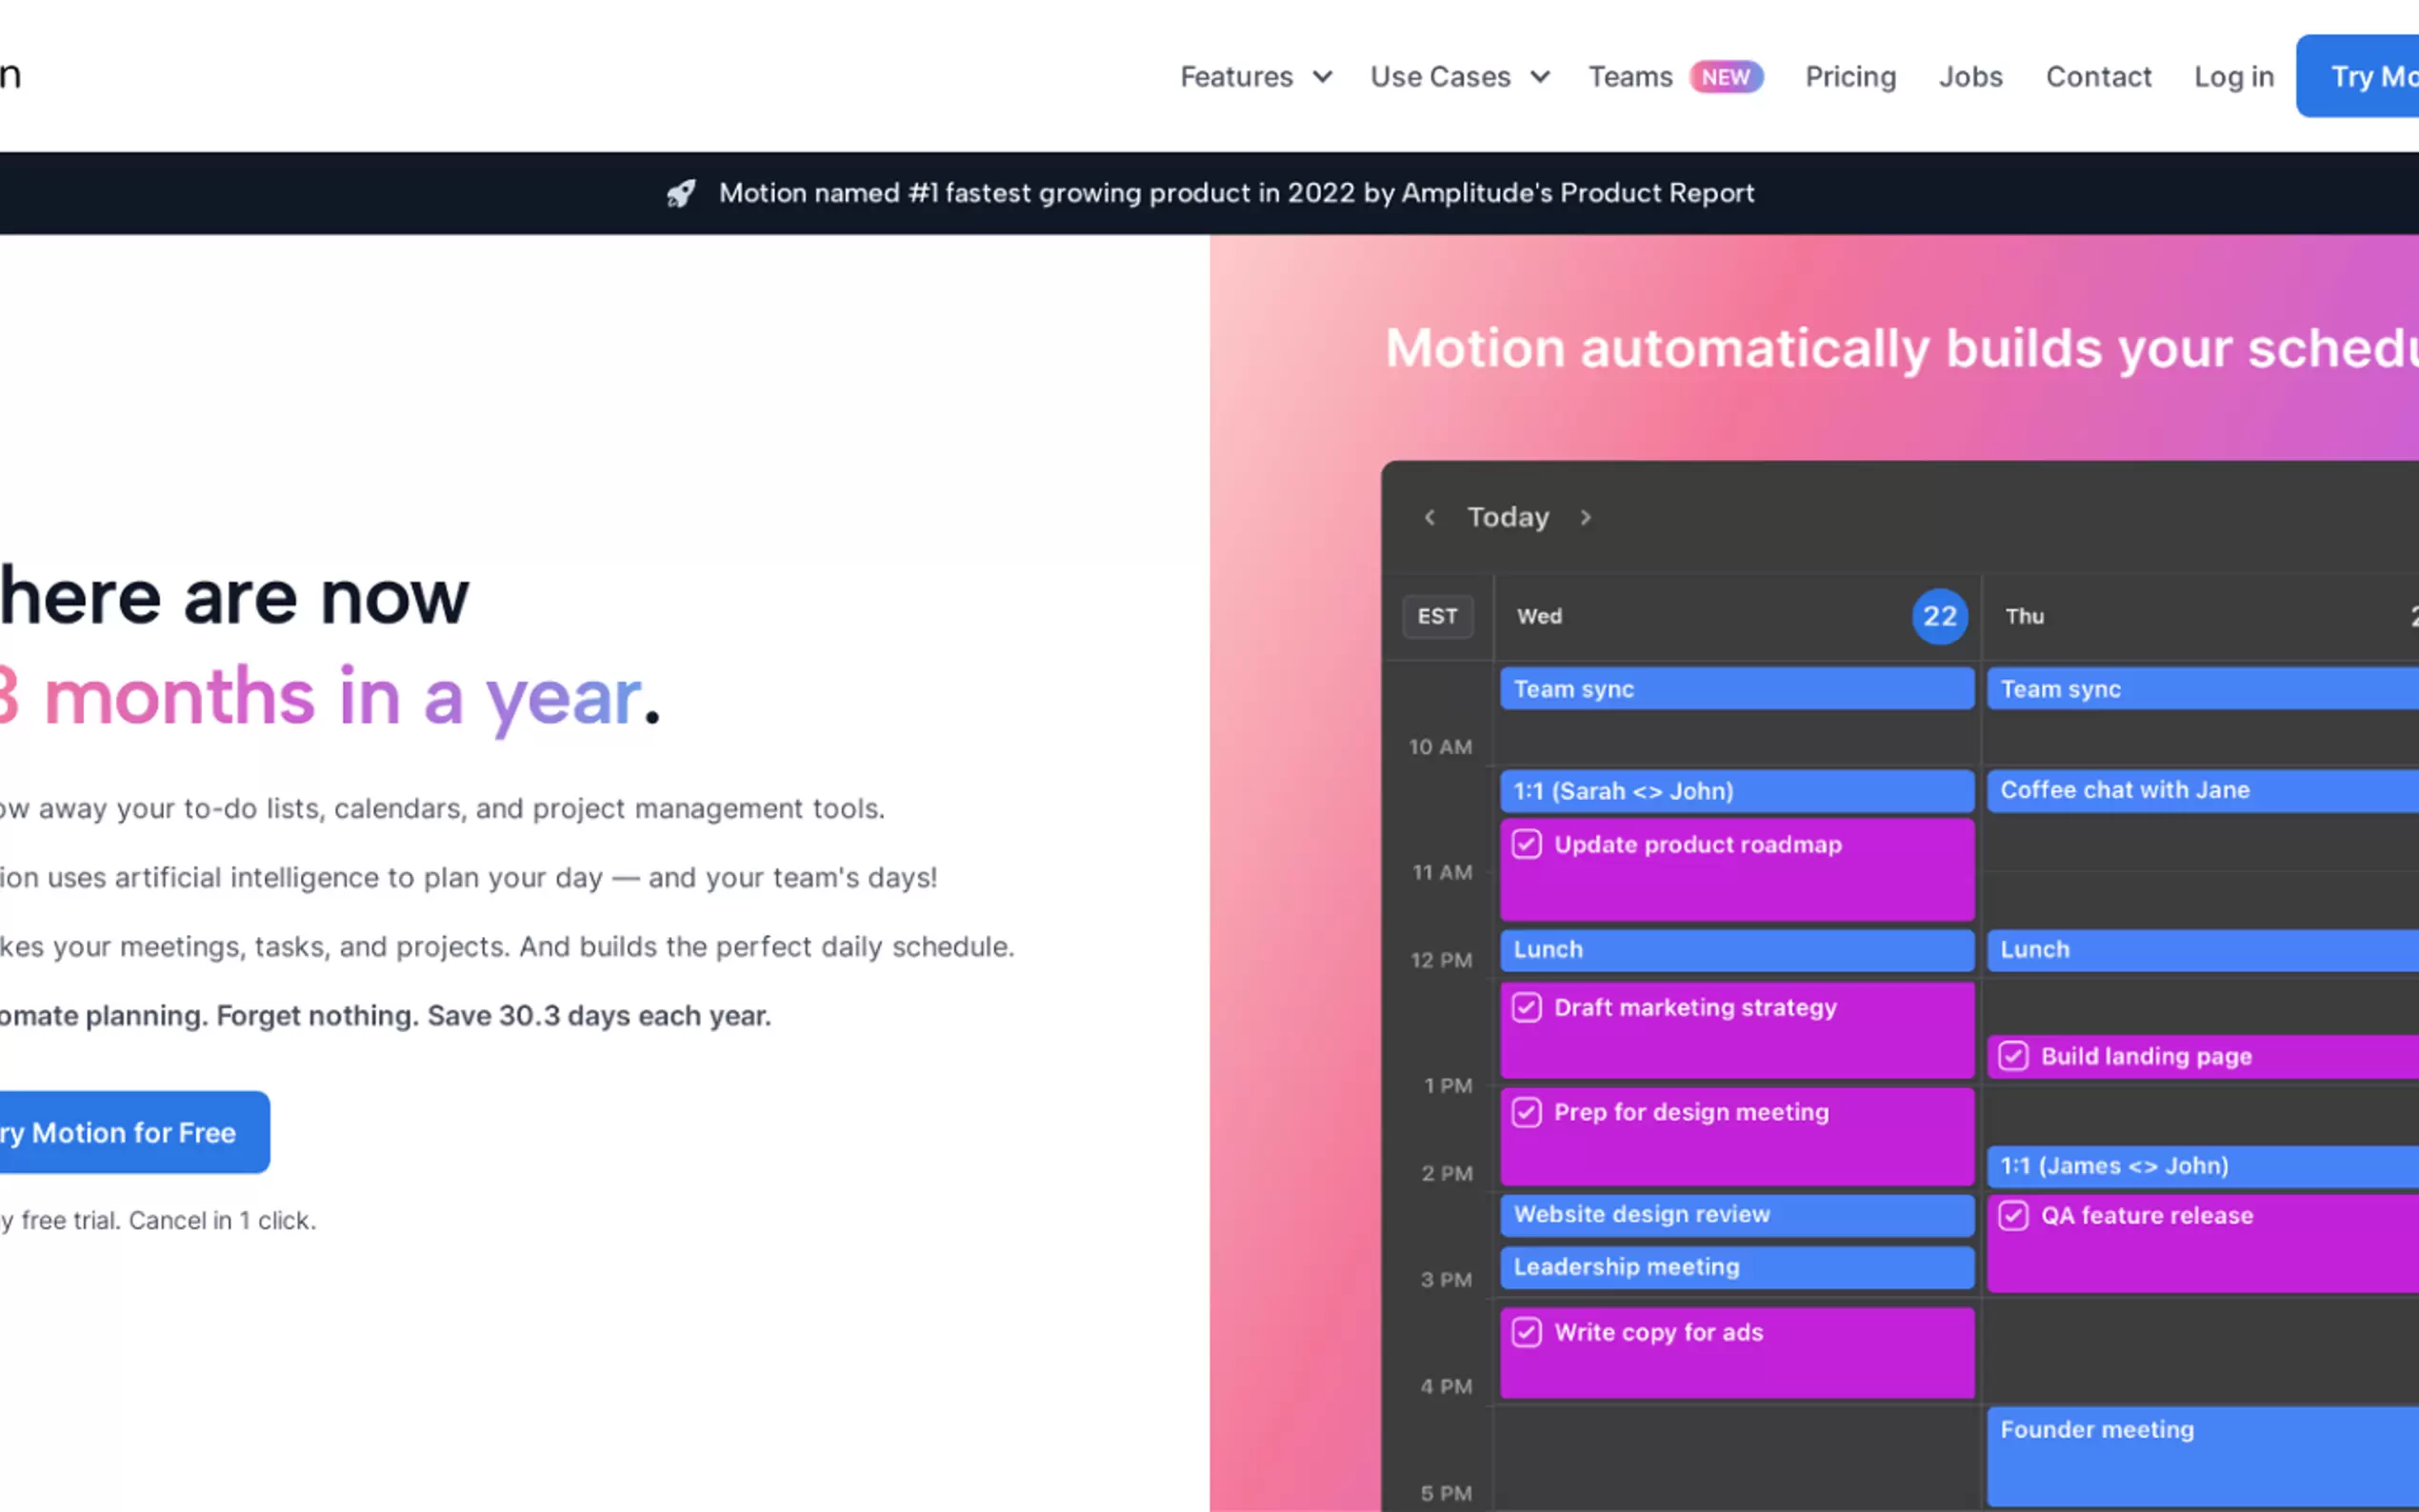
Task: Check off Prep for design meeting task
Action: pos(1526,1112)
